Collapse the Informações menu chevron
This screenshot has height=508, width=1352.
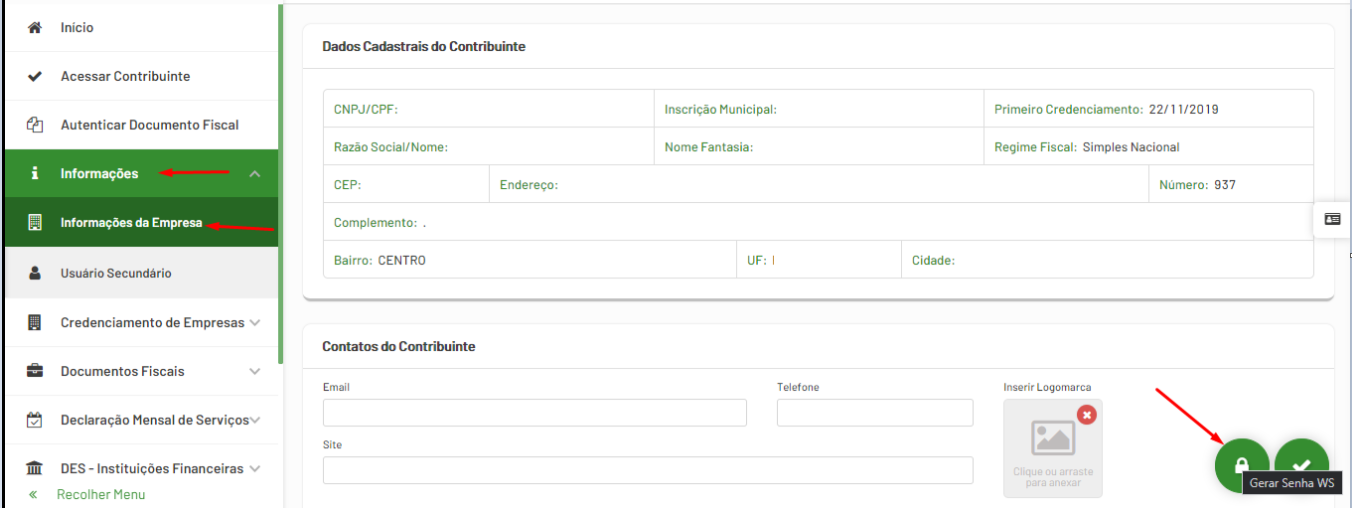(x=255, y=174)
